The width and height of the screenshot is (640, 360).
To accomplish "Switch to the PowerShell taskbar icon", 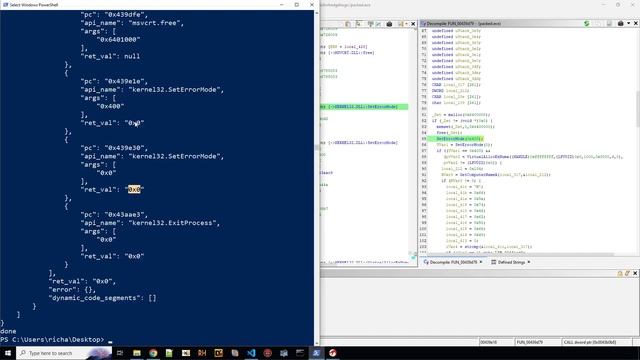I will tap(316, 353).
